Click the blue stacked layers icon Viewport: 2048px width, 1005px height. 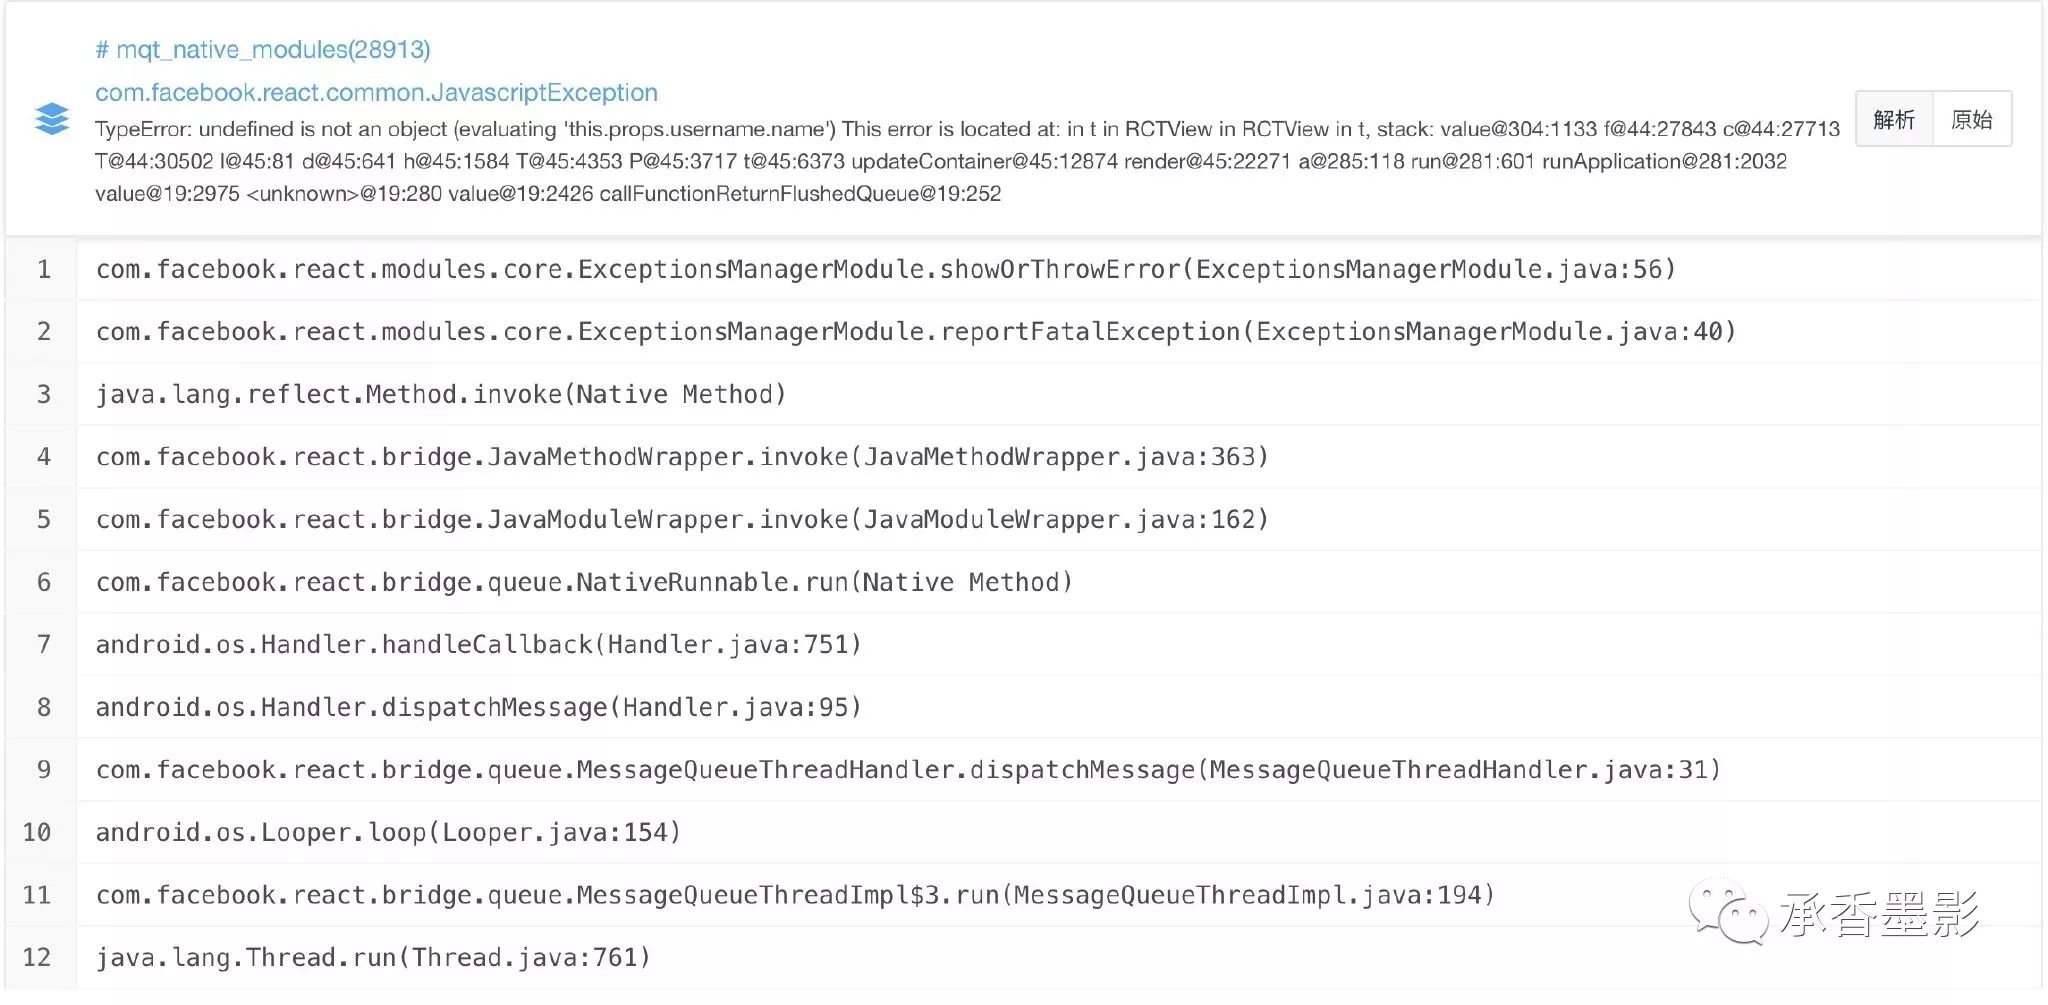pyautogui.click(x=52, y=119)
